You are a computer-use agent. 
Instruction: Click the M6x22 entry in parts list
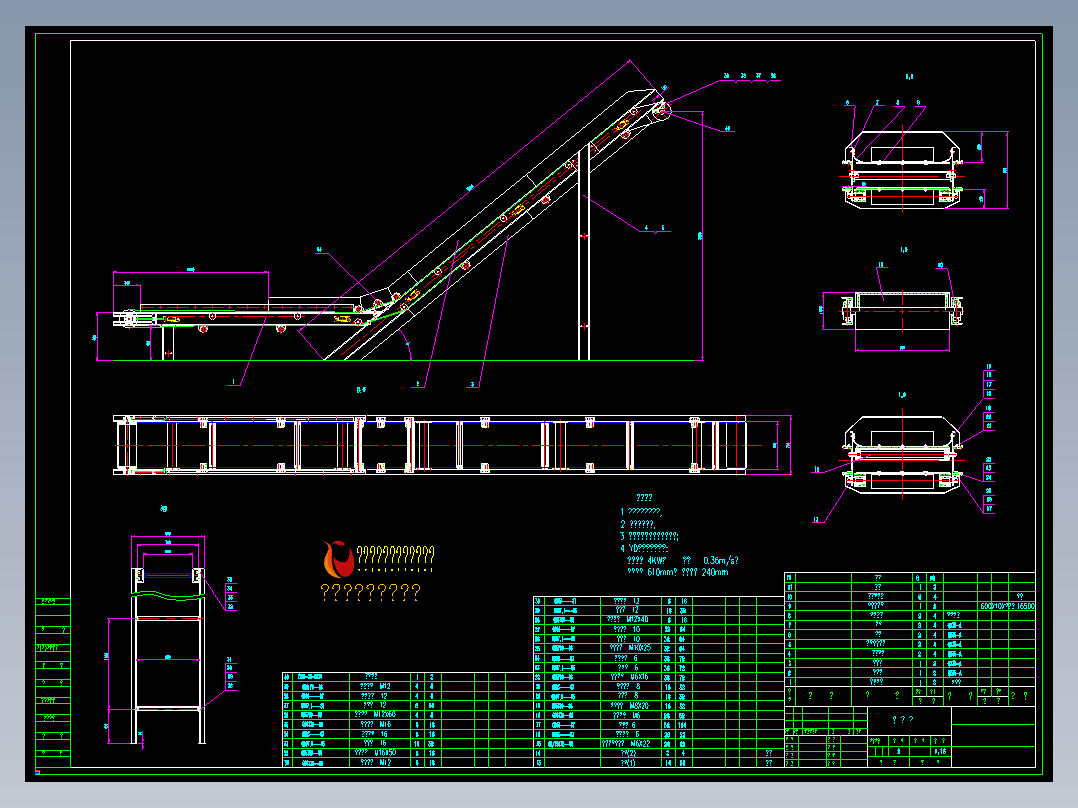coord(626,743)
